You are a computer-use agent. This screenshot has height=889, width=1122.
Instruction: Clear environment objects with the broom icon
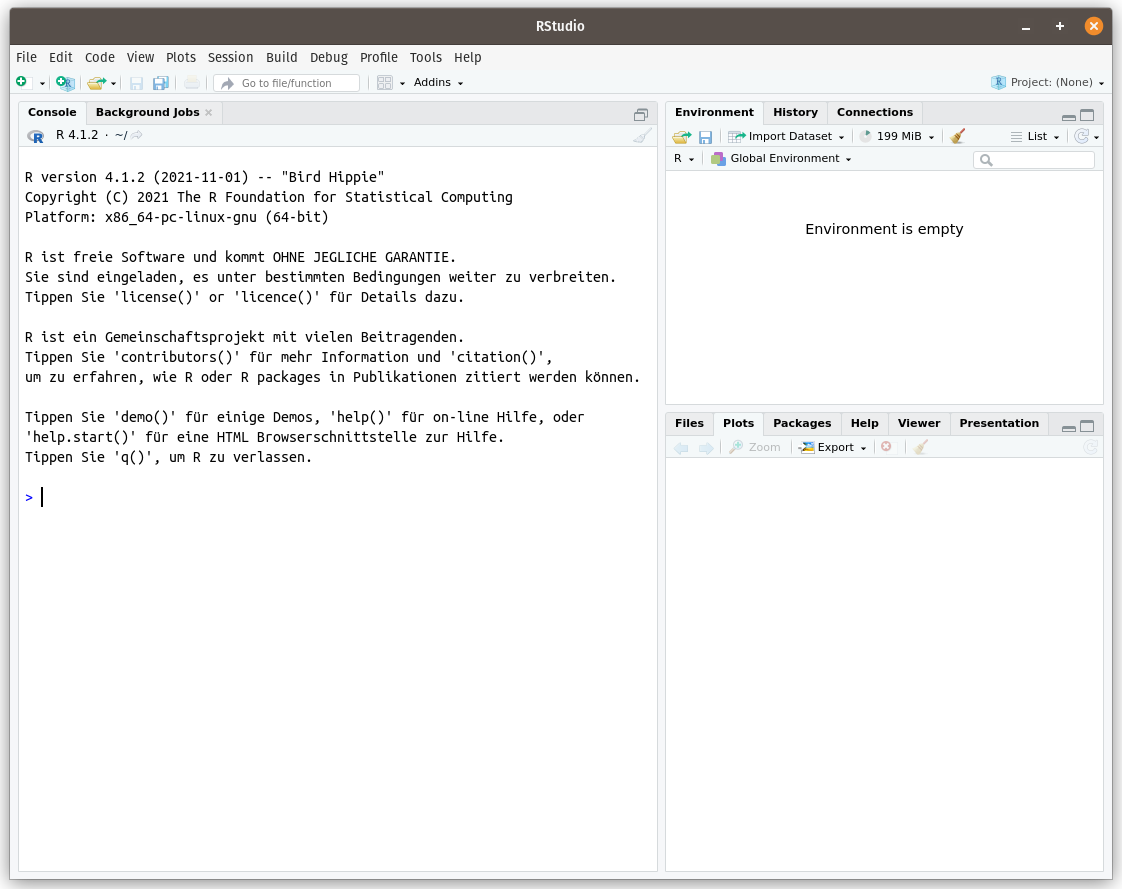[x=957, y=137]
